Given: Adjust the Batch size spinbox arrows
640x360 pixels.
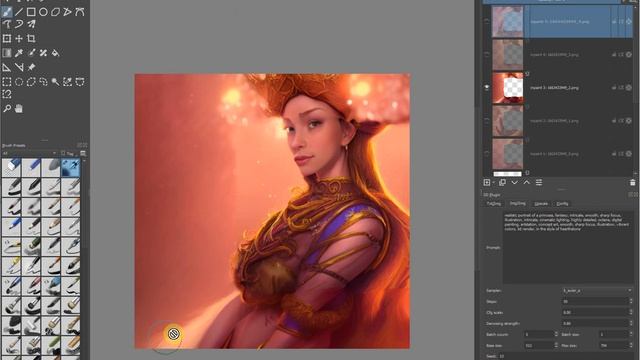Looking at the screenshot, I should [631, 335].
